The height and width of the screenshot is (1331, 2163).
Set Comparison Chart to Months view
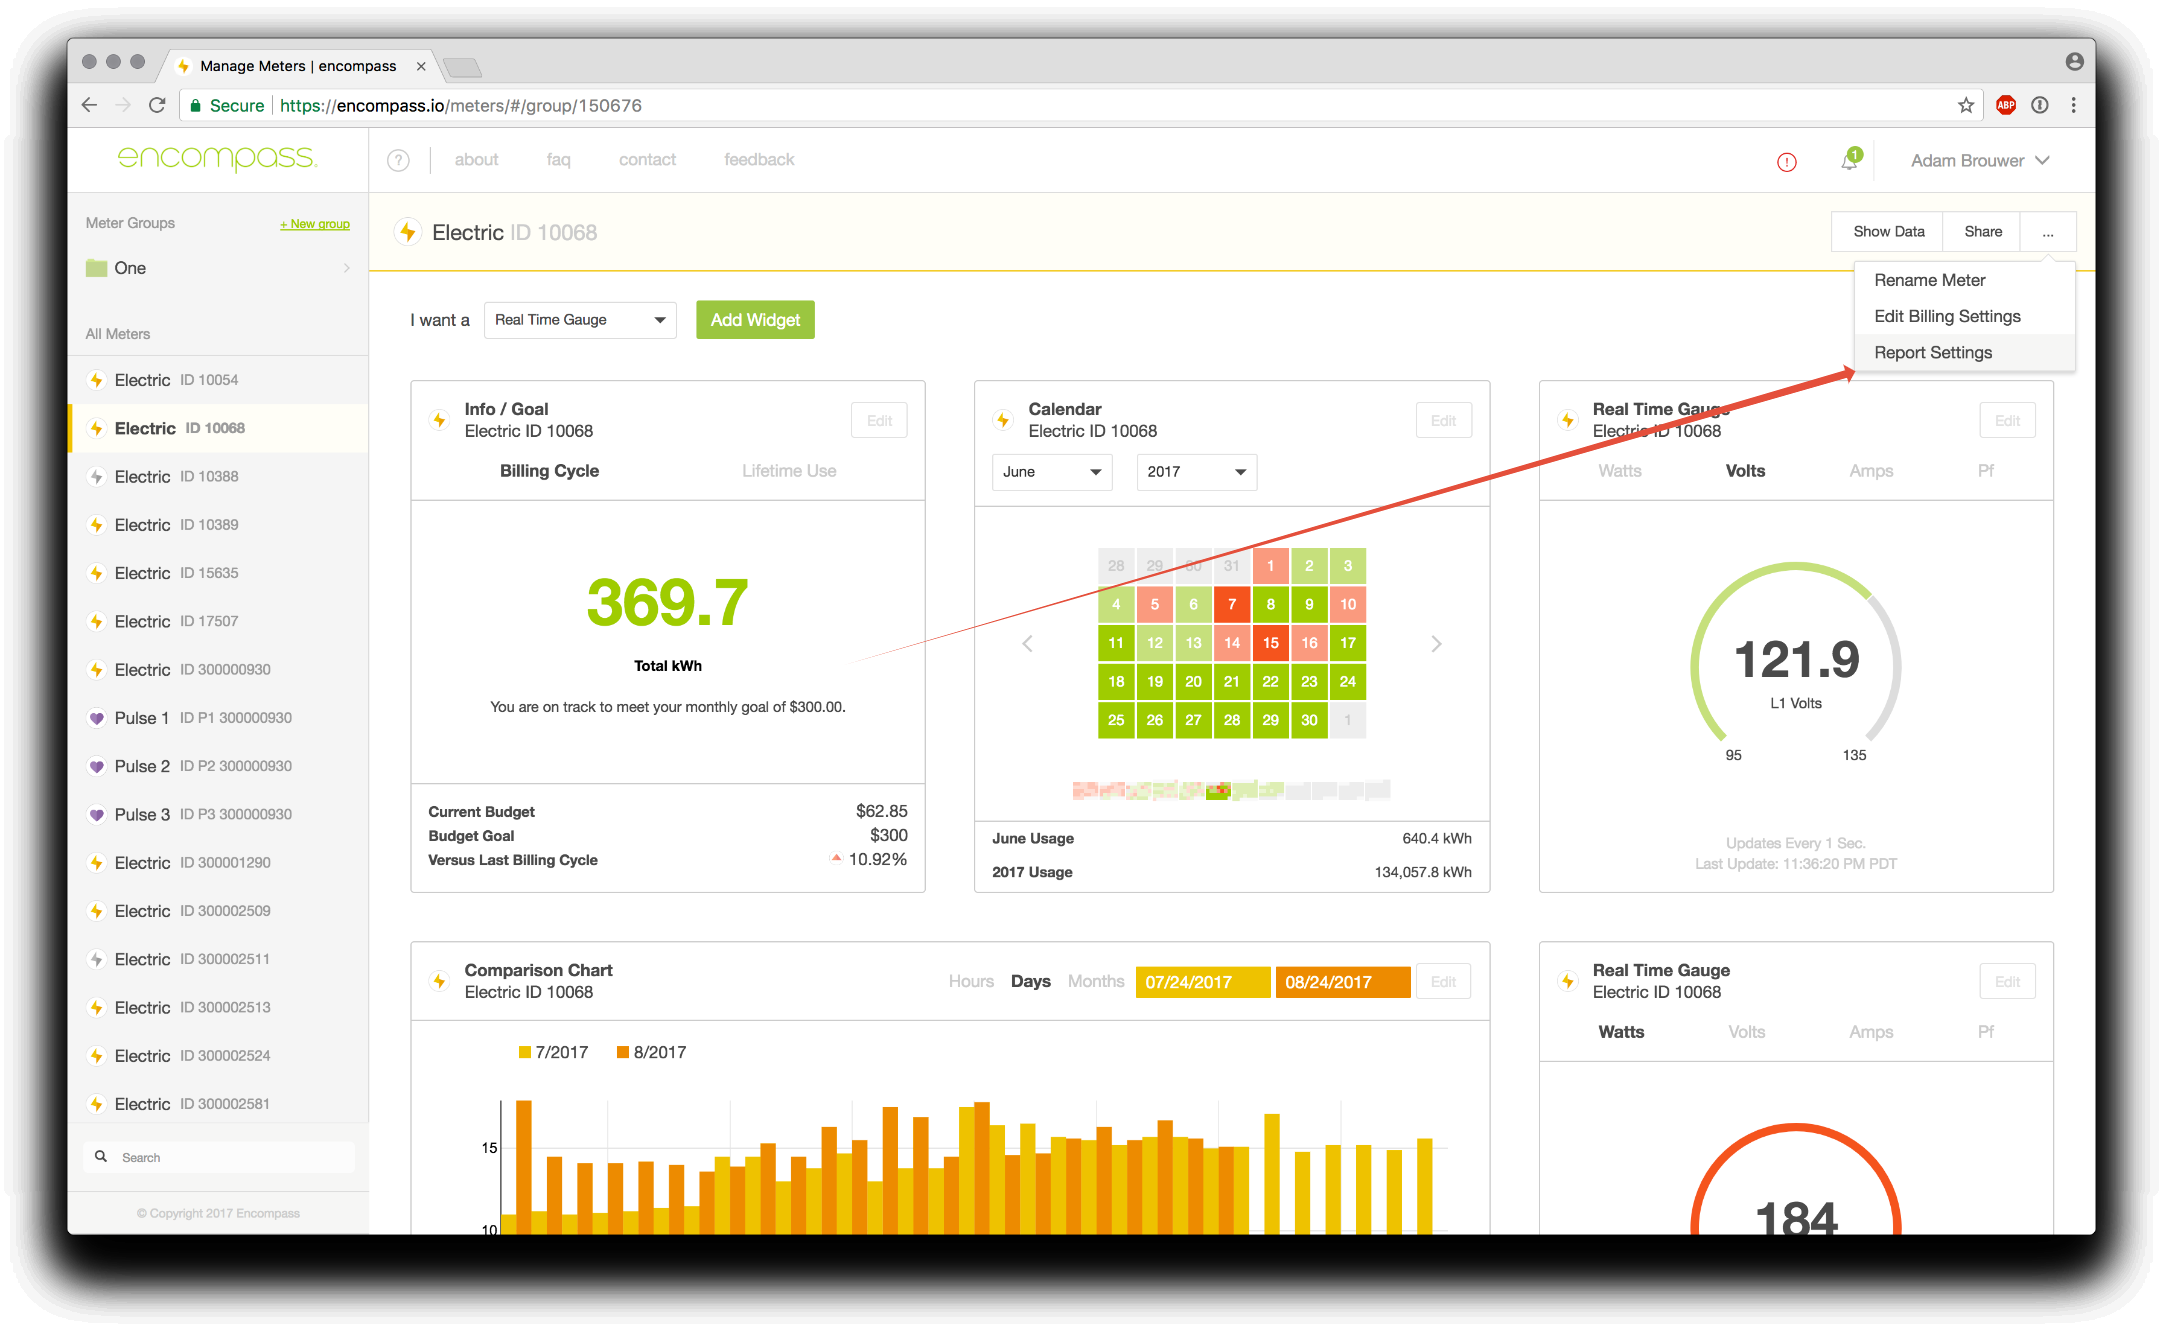[x=1095, y=981]
